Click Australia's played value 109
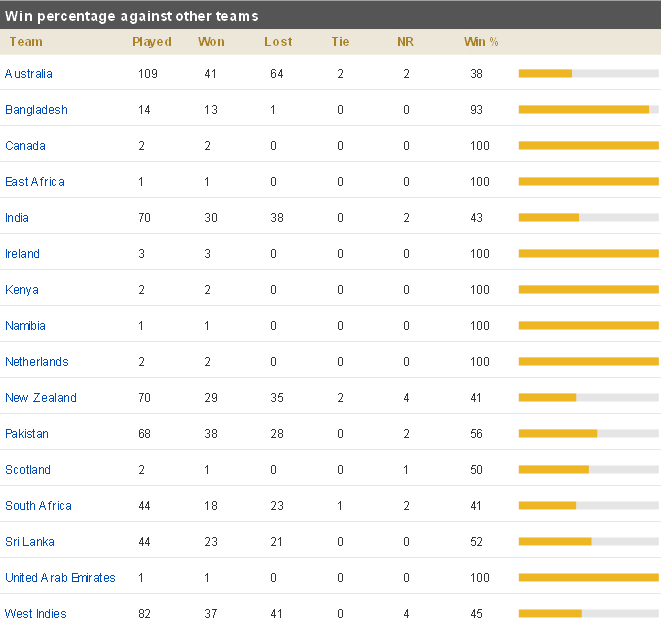Viewport: 661px width, 628px height. pyautogui.click(x=148, y=74)
